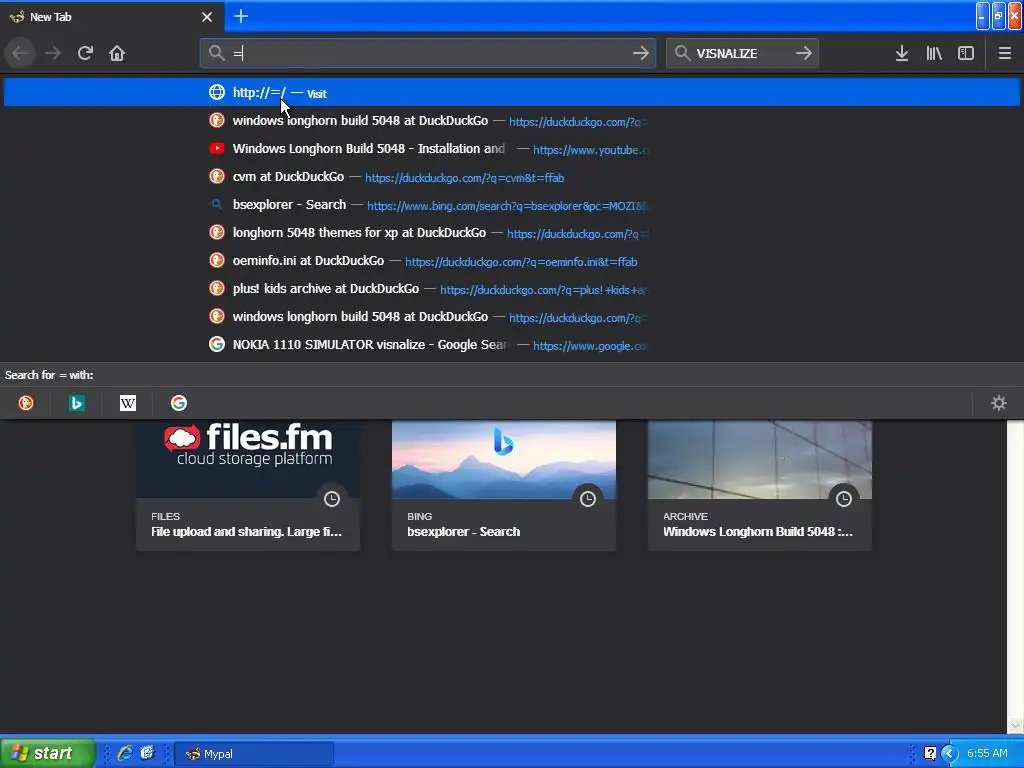Image resolution: width=1024 pixels, height=768 pixels.
Task: Select 'bsexplorer - Search' Bing suggestion
Action: click(x=511, y=205)
